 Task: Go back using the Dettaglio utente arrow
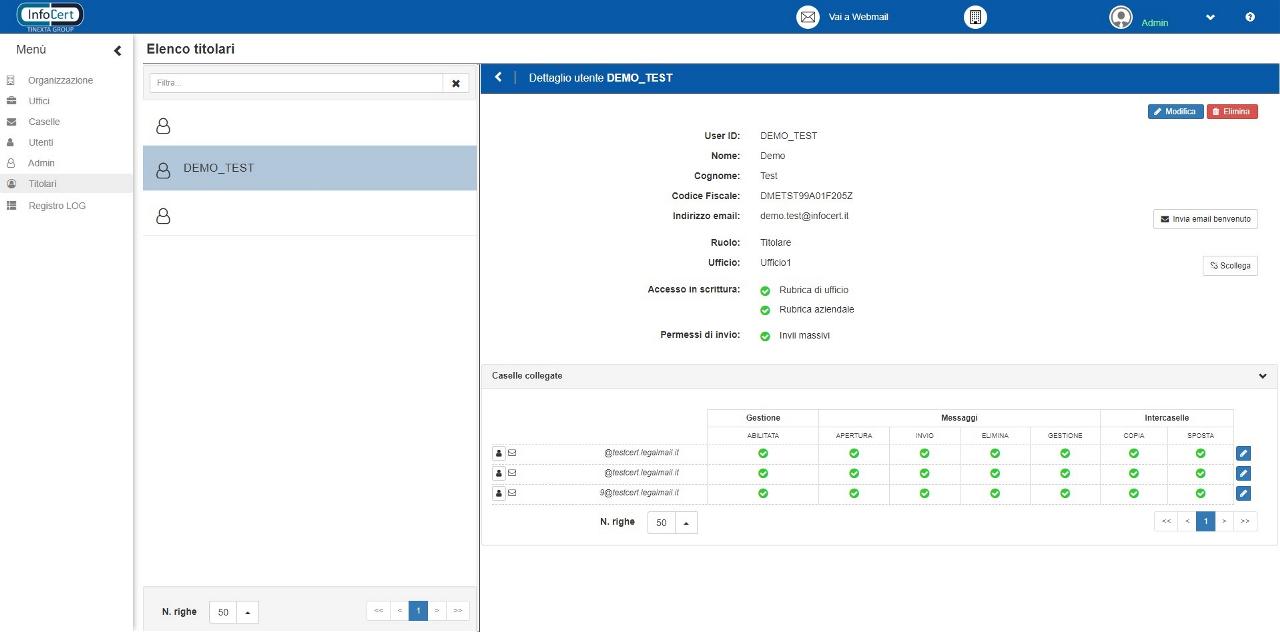pyautogui.click(x=498, y=77)
